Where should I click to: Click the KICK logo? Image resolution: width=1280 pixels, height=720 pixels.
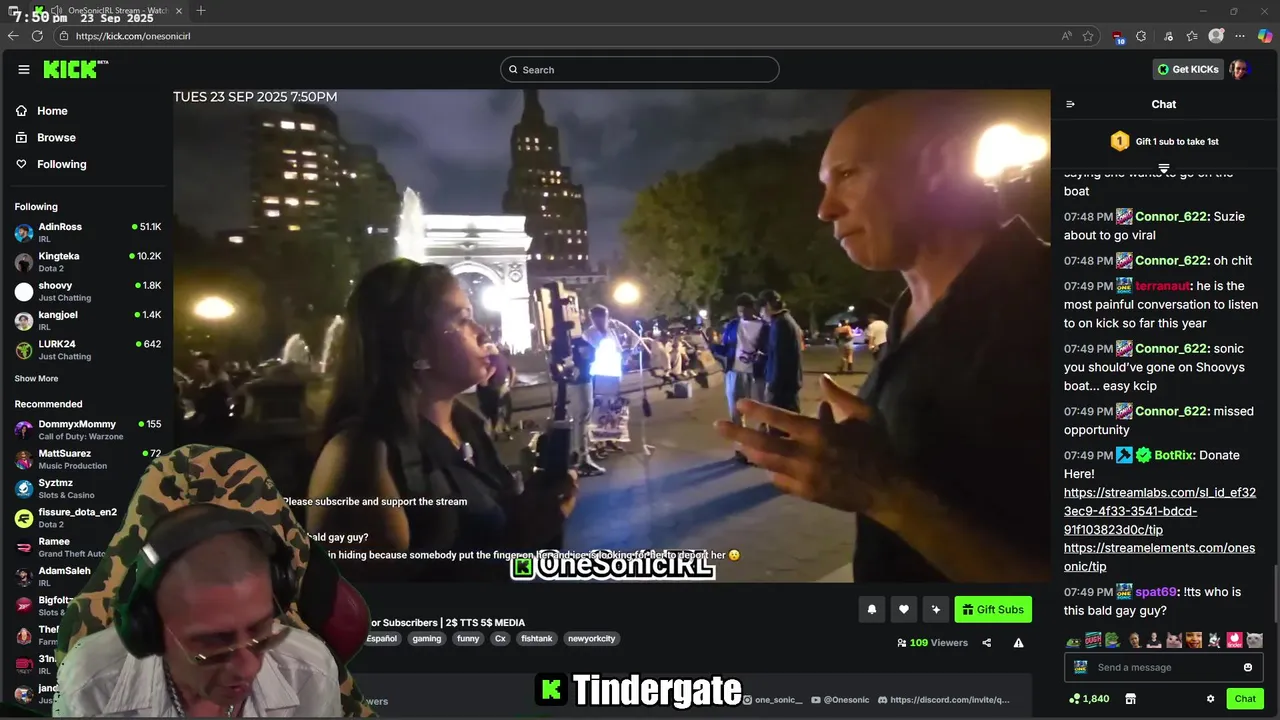tap(75, 69)
